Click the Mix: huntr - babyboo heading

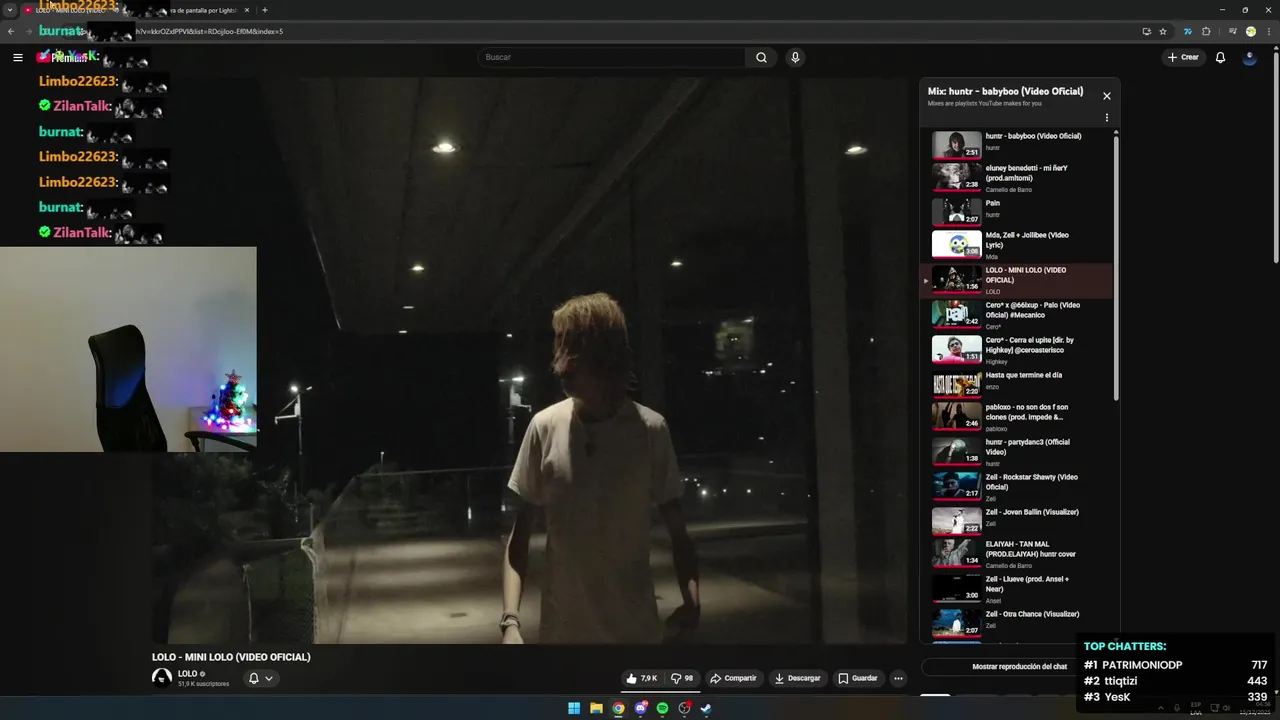click(1005, 91)
